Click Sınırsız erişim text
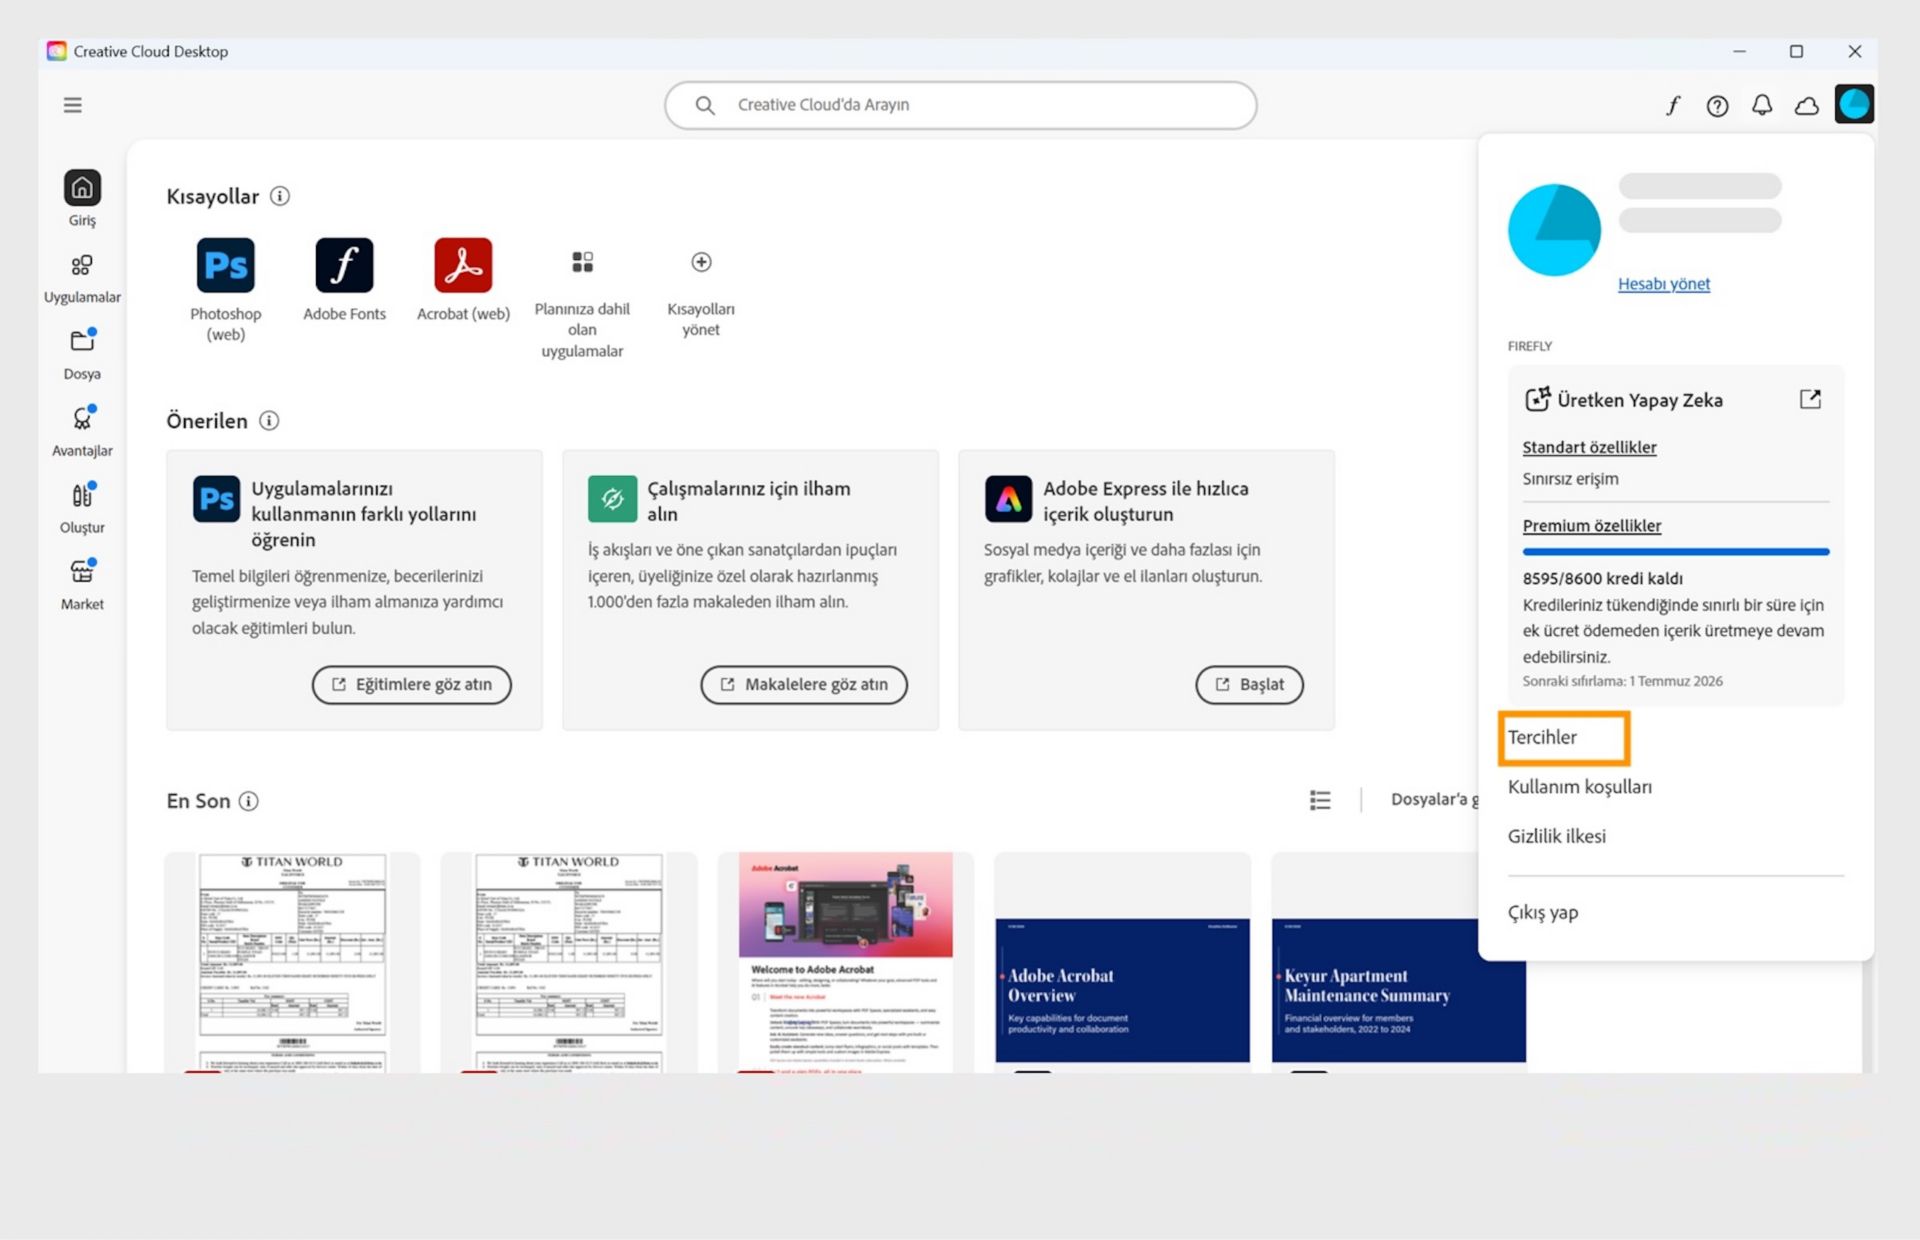This screenshot has height=1240, width=1920. [x=1570, y=479]
